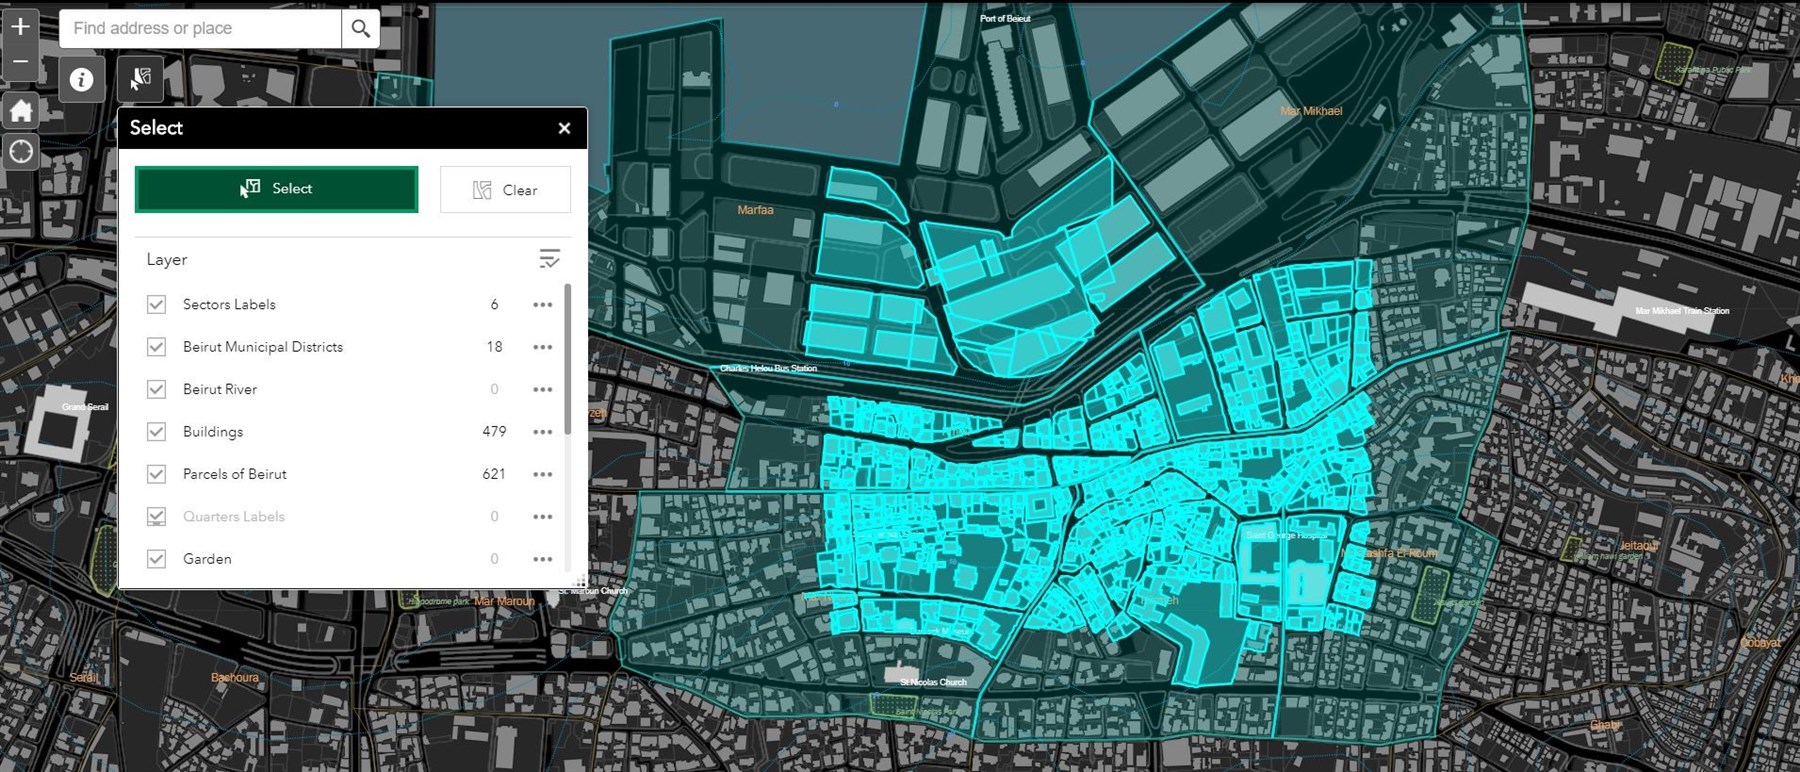The image size is (1800, 772).
Task: Click the Parcels of Beirut count 621
Action: tap(494, 474)
